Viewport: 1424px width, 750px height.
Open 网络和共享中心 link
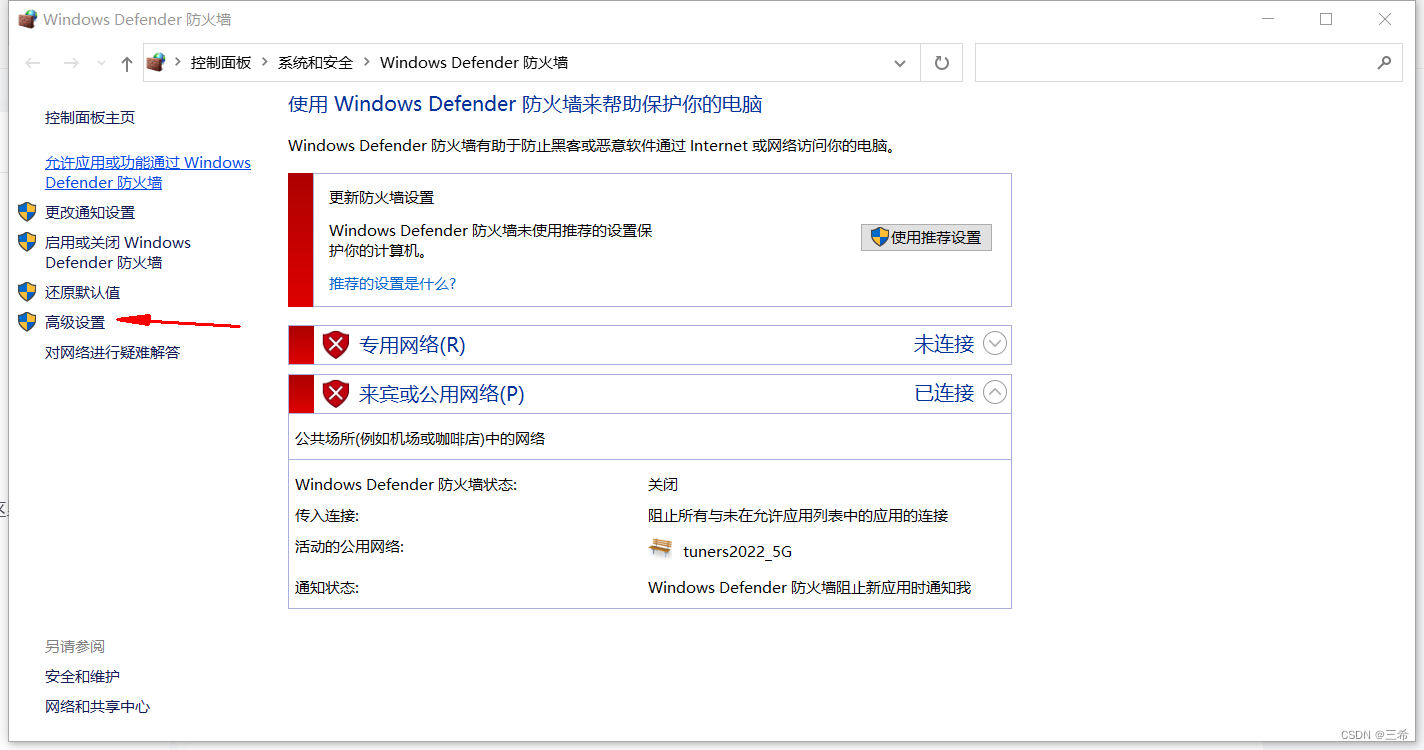tap(97, 707)
